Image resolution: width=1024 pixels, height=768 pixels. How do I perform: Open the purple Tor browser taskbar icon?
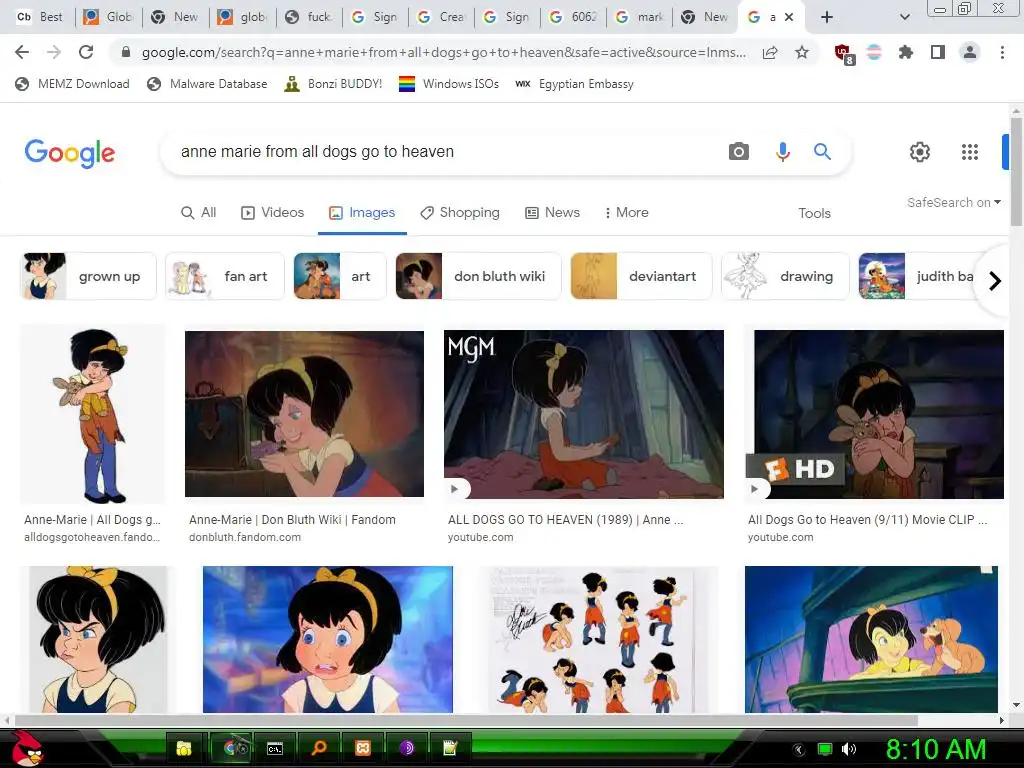click(406, 748)
